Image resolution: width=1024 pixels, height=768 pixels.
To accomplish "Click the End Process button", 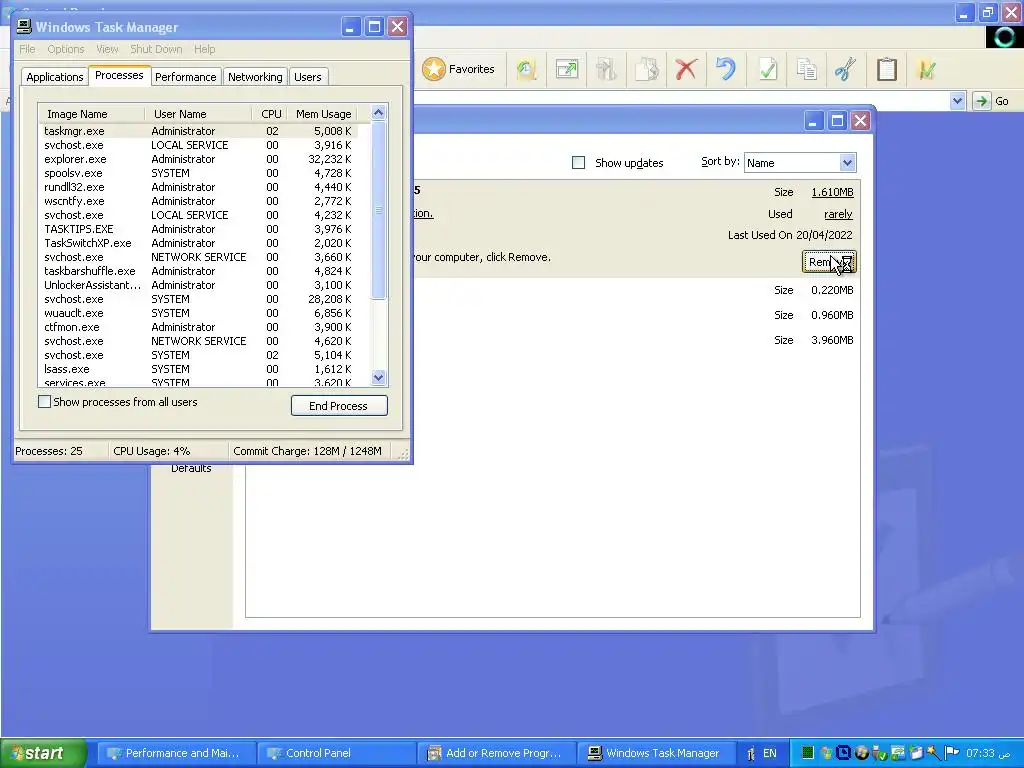I will point(339,406).
